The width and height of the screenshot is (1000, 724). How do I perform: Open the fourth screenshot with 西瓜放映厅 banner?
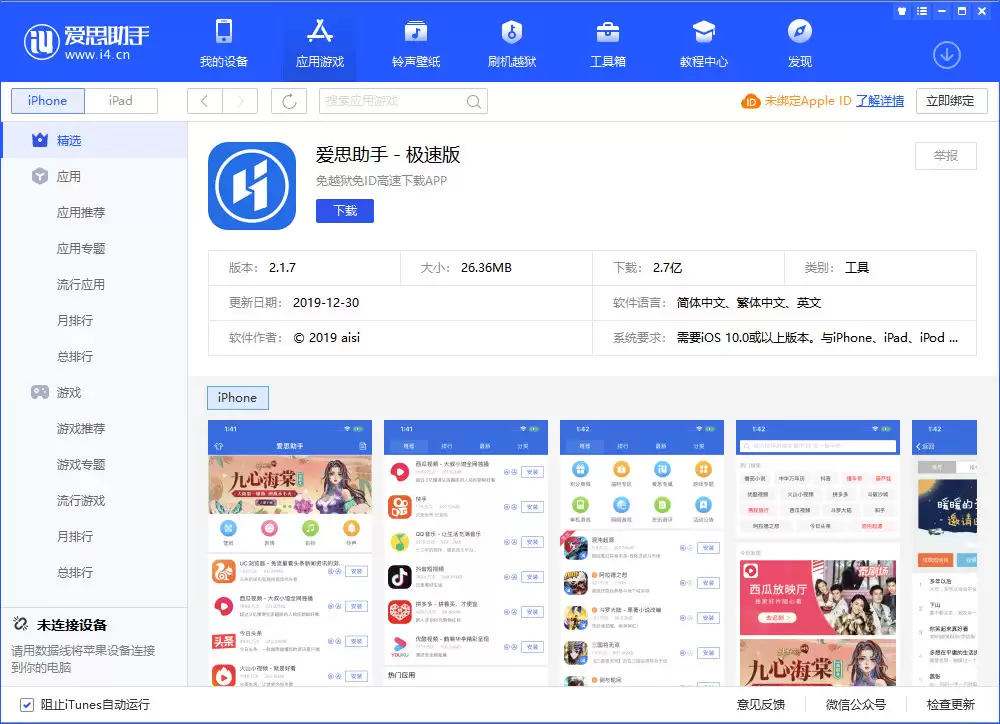coord(818,552)
